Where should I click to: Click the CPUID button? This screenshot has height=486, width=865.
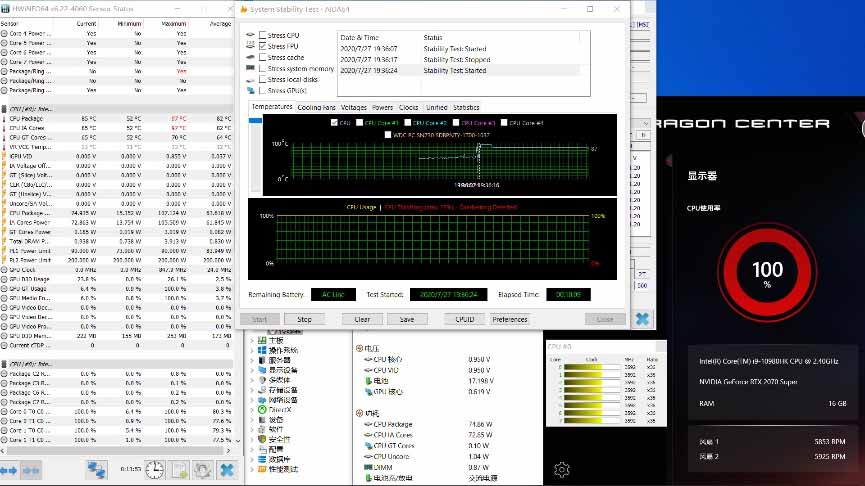click(x=464, y=319)
